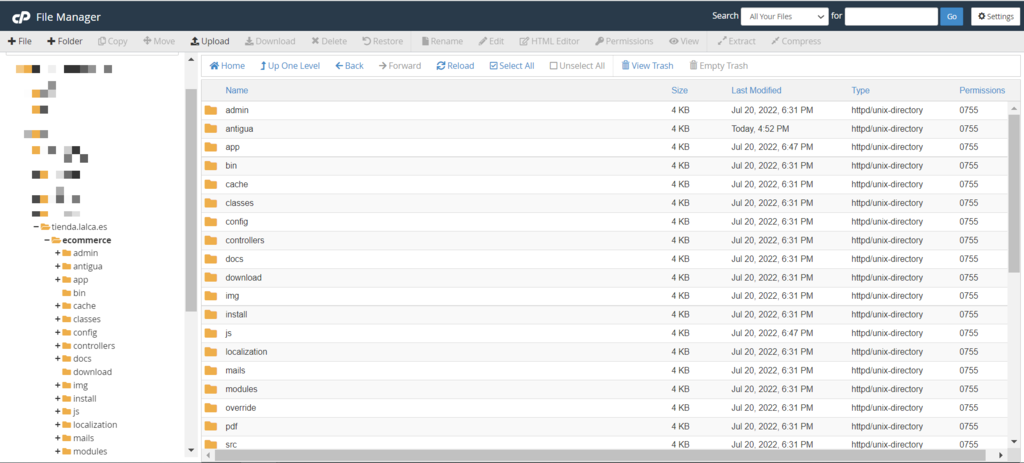1024x463 pixels.
Task: Expand the antigua folder in tree
Action: pos(57,266)
